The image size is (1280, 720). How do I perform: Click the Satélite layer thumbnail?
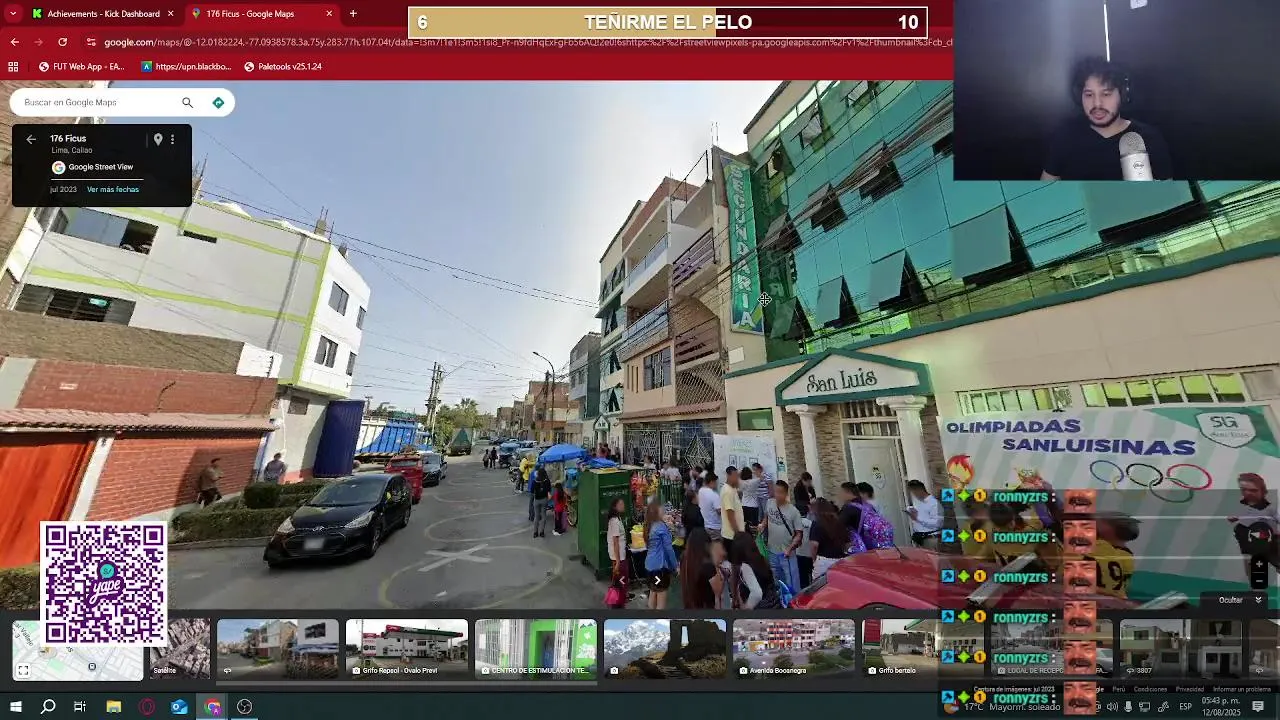coord(180,648)
